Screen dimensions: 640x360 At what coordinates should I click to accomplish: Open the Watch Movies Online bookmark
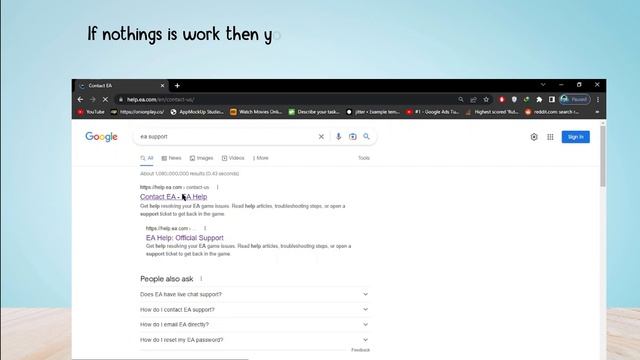coord(256,112)
